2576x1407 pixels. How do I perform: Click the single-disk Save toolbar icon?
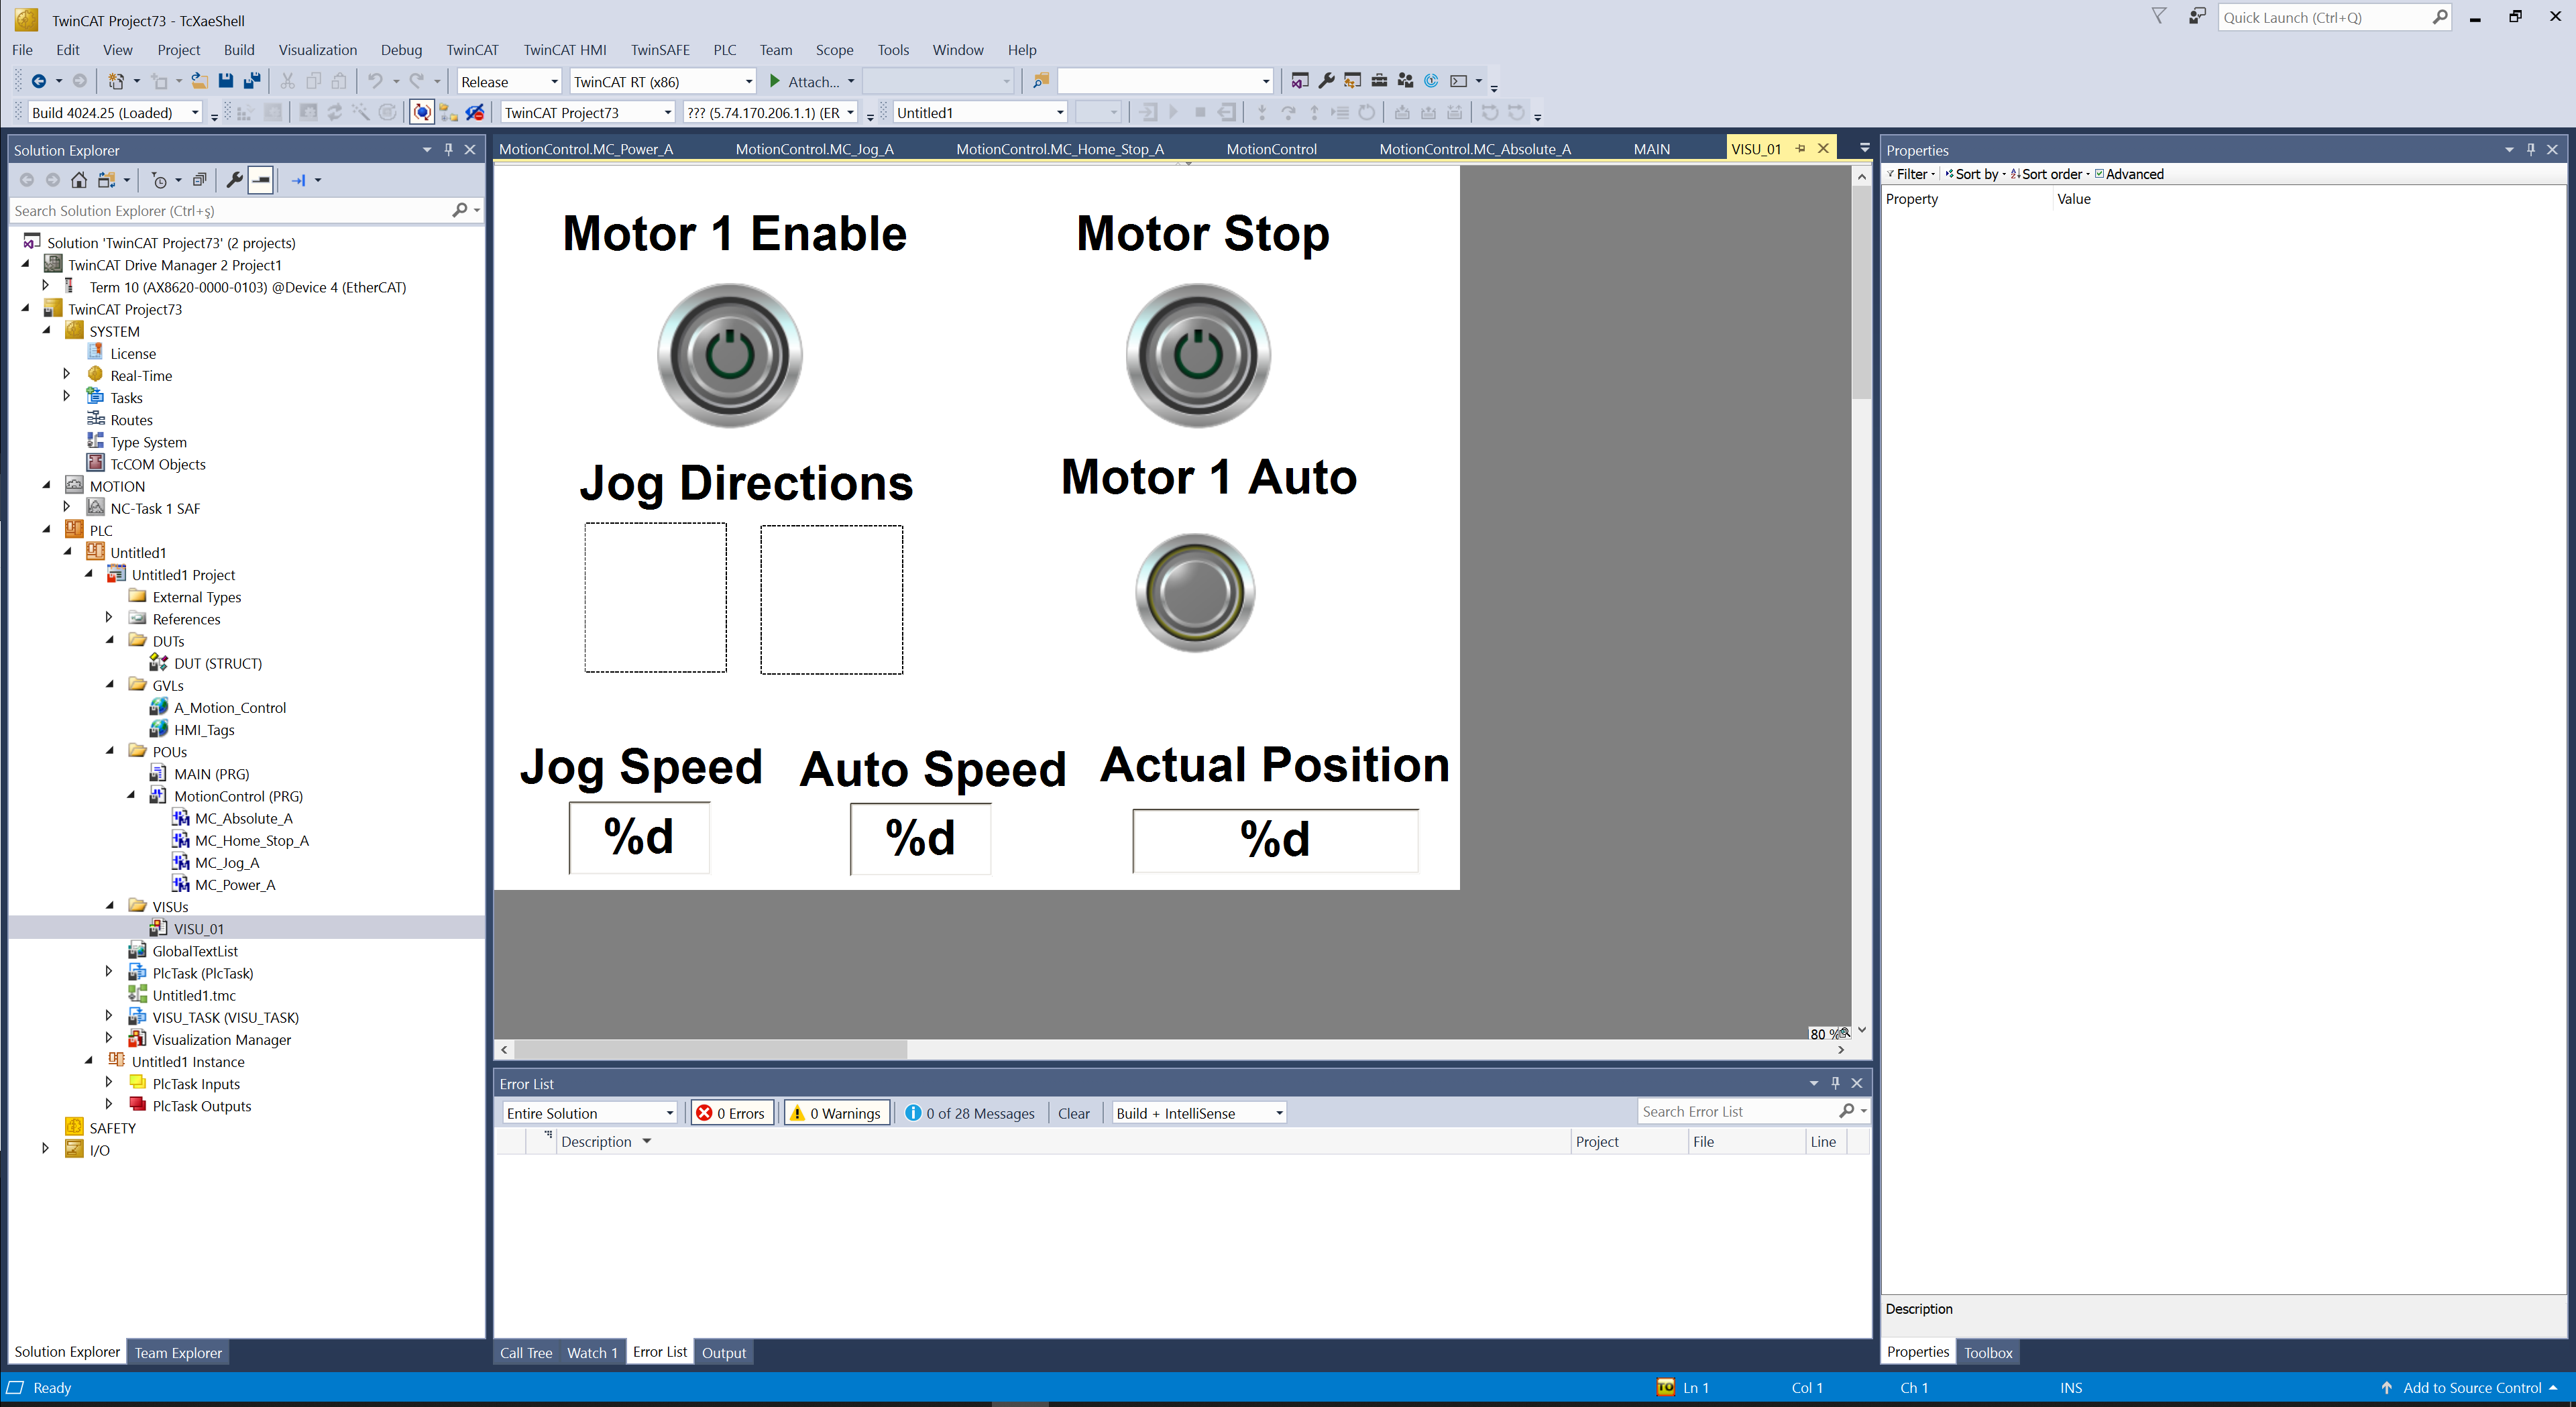[x=226, y=81]
